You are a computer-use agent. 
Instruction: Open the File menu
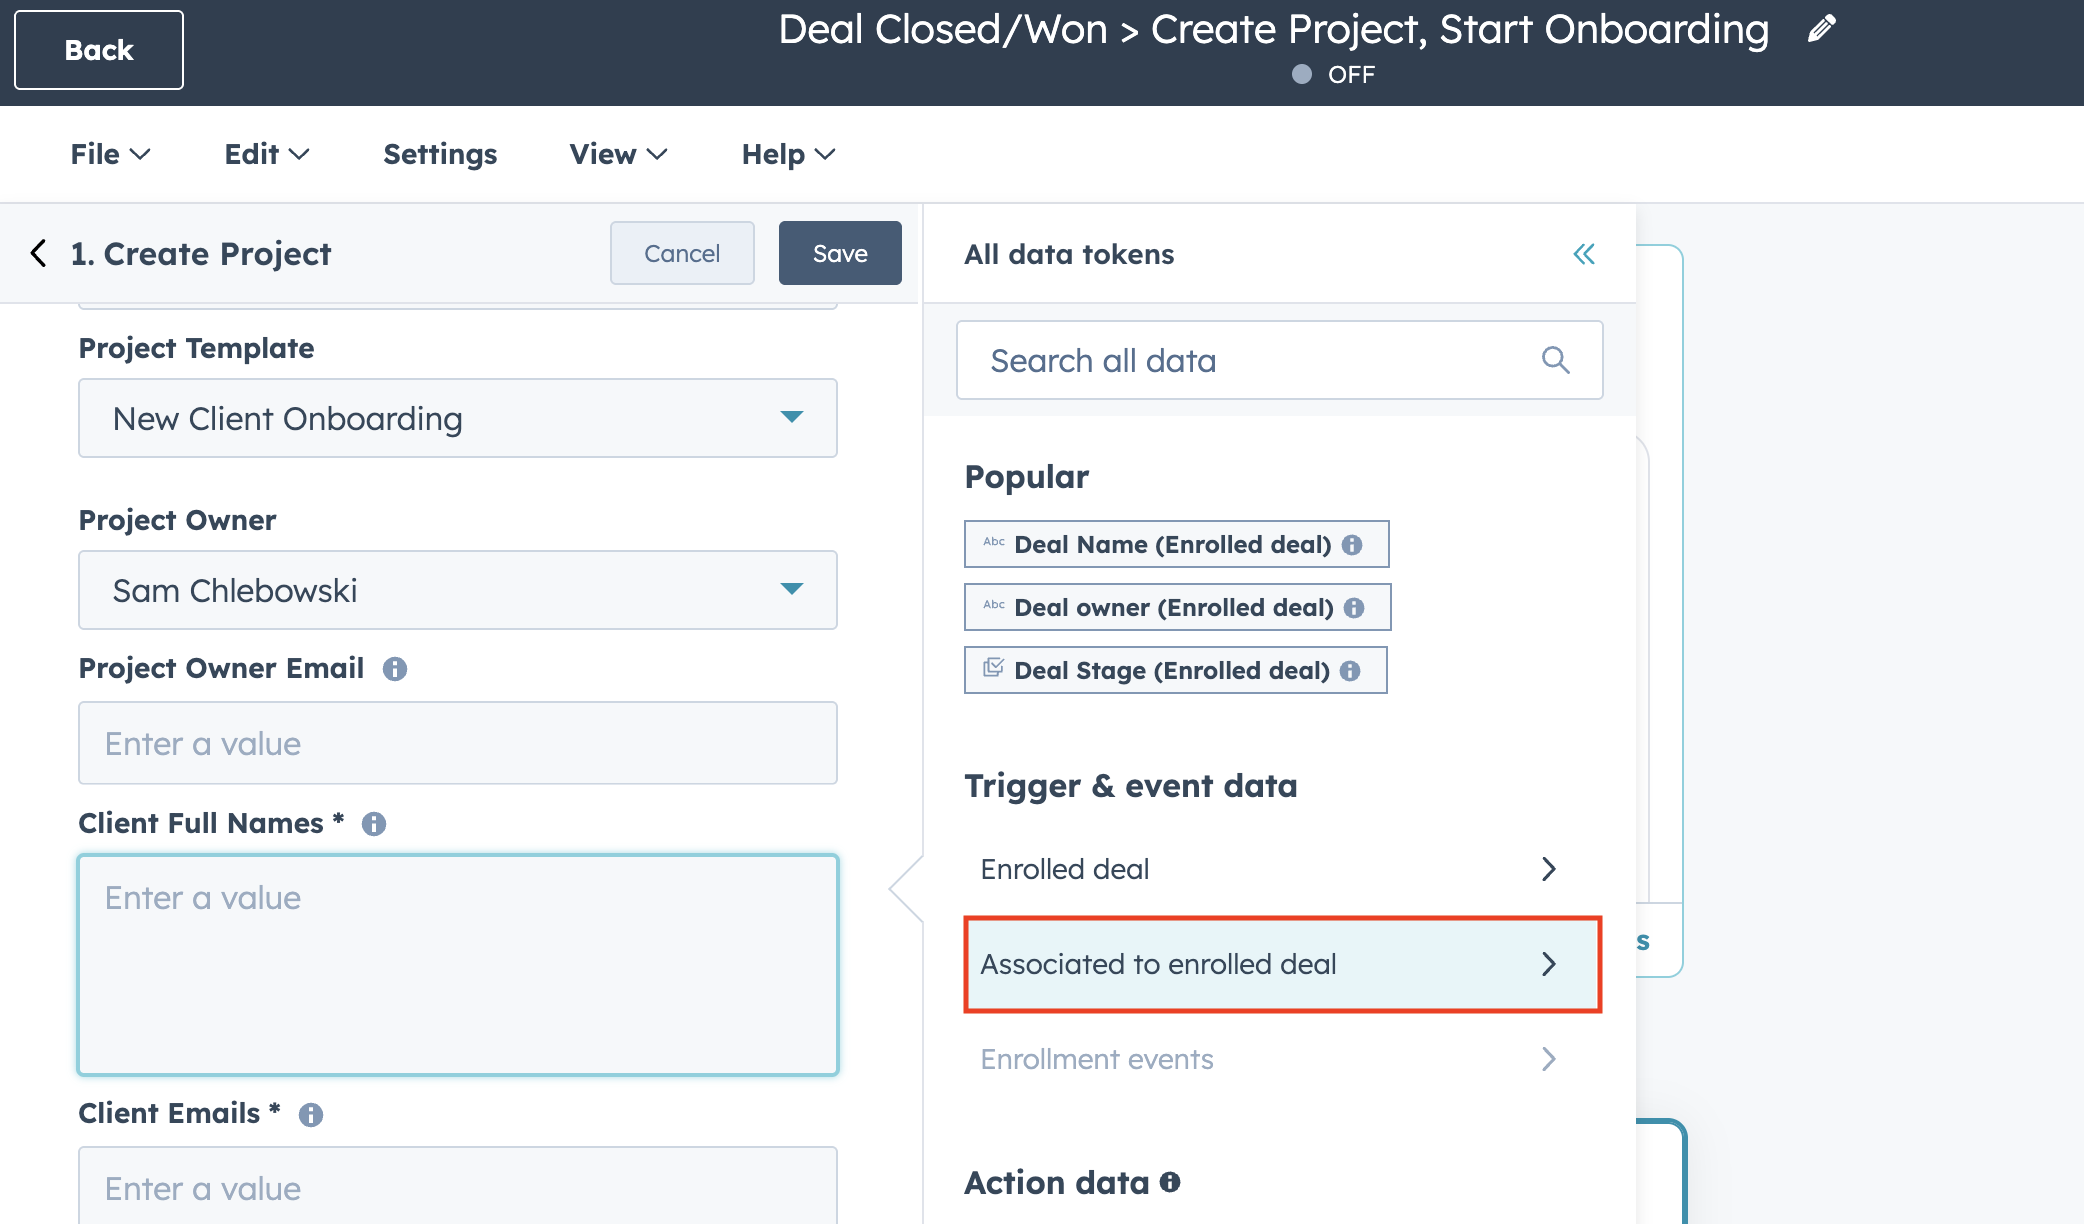pos(109,154)
